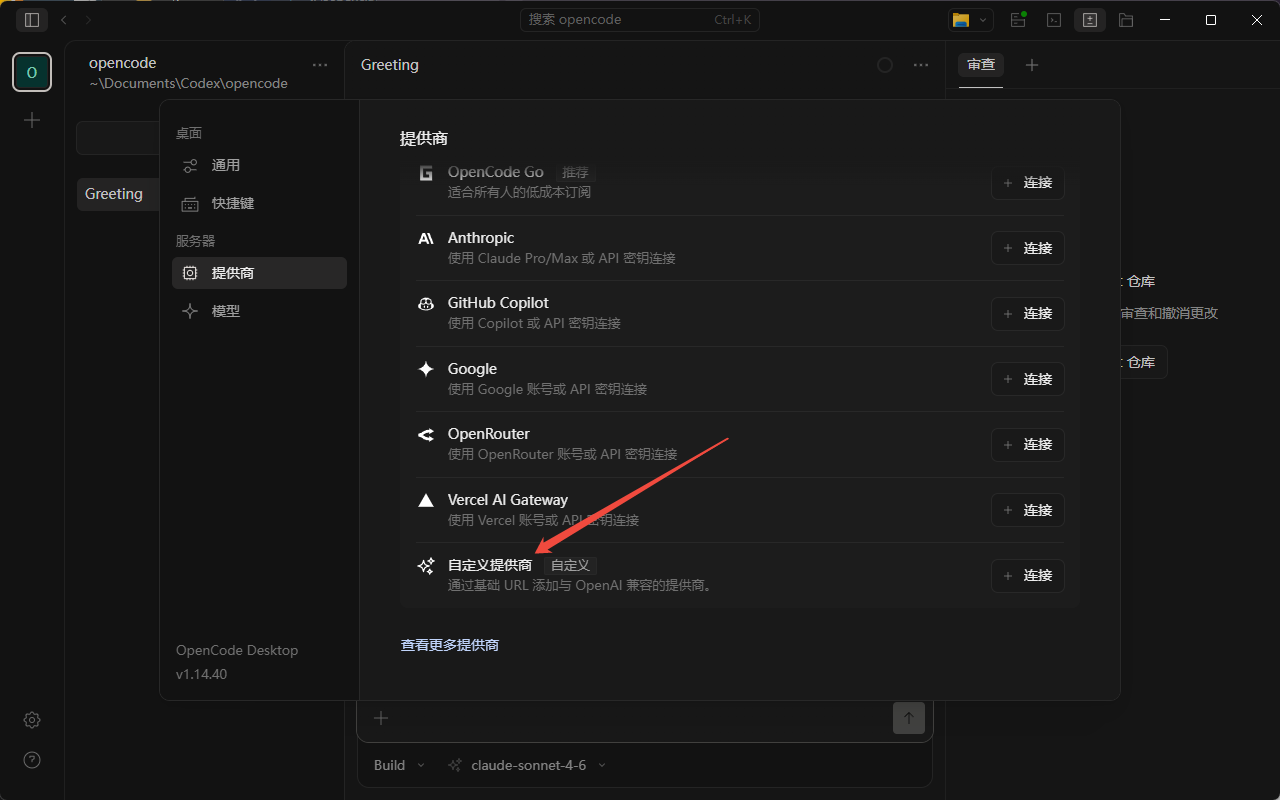Open the help question mark icon
1280x800 pixels.
[32, 760]
